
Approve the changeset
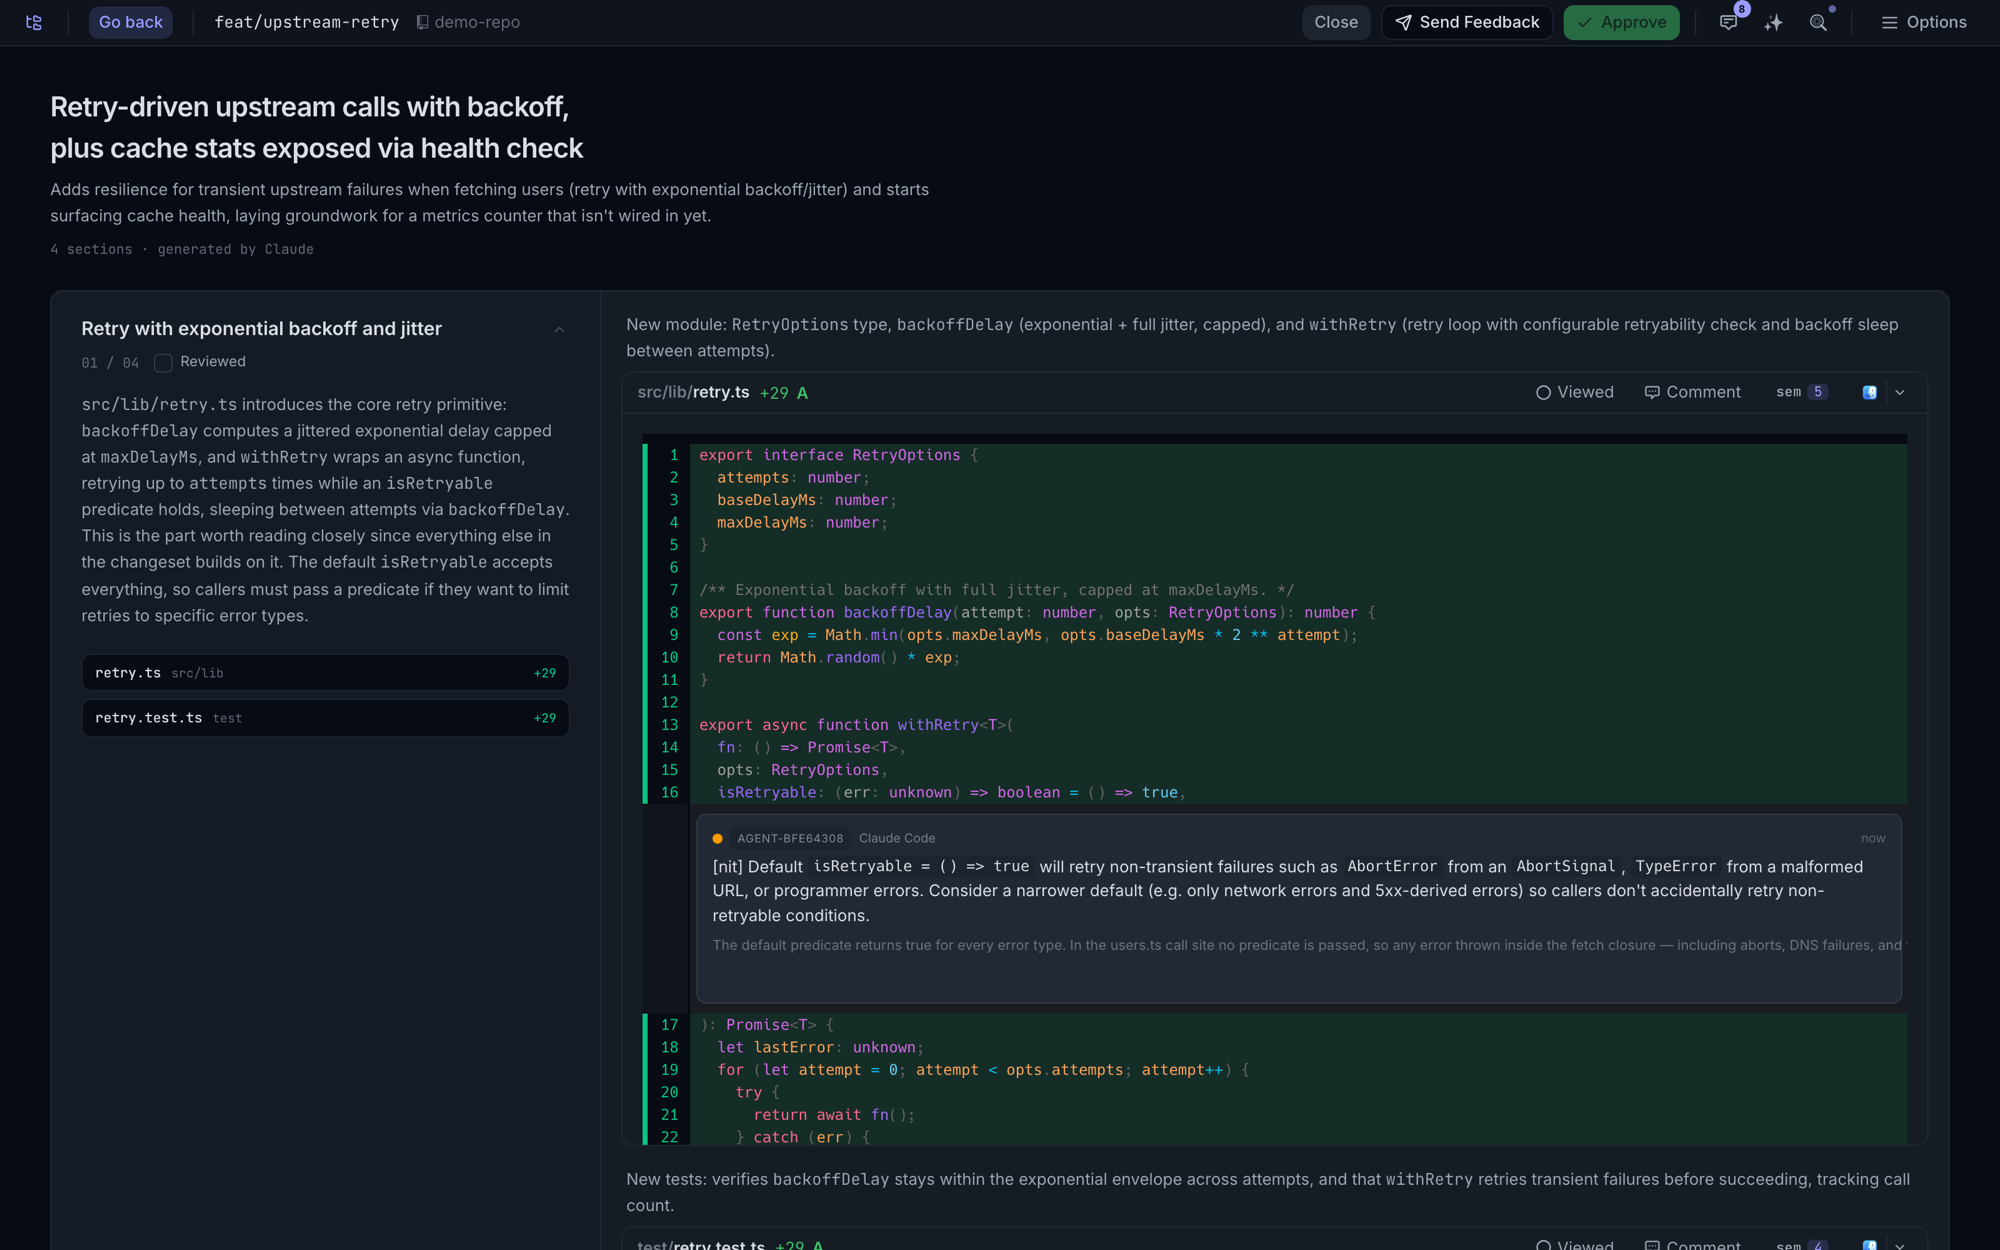coord(1621,22)
